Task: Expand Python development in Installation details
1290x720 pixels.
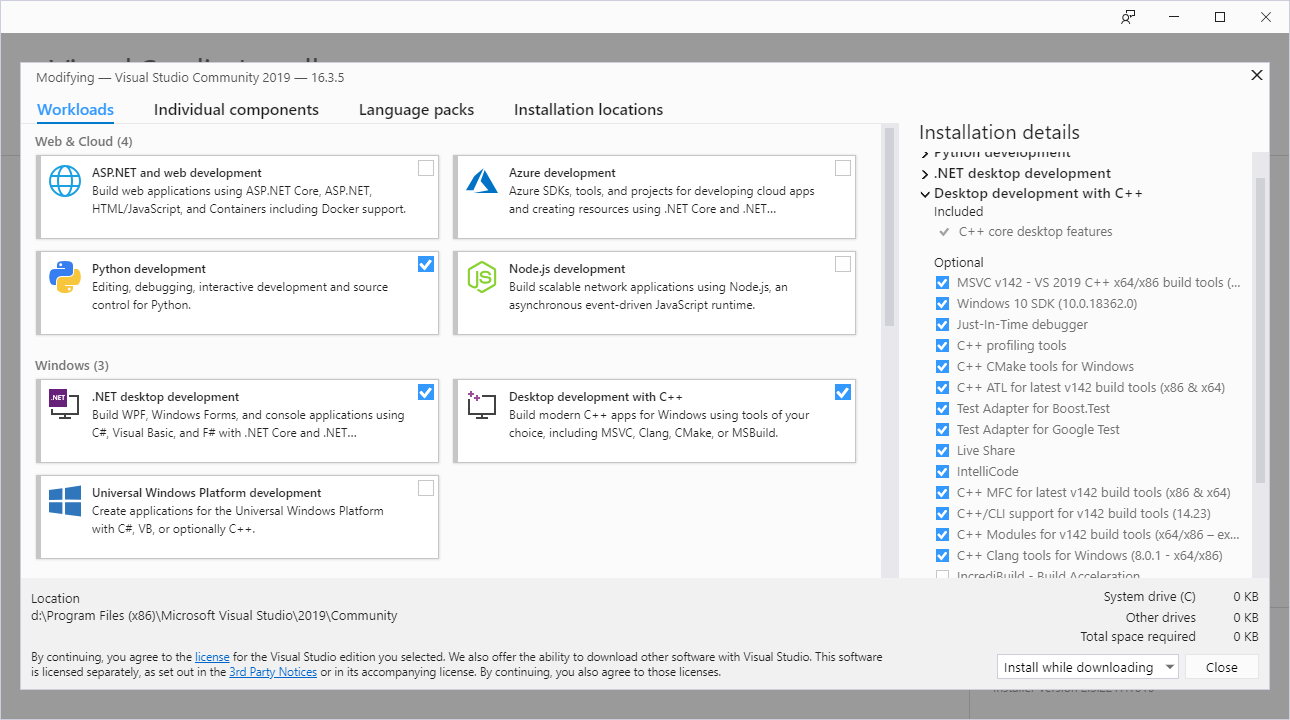Action: pos(925,154)
